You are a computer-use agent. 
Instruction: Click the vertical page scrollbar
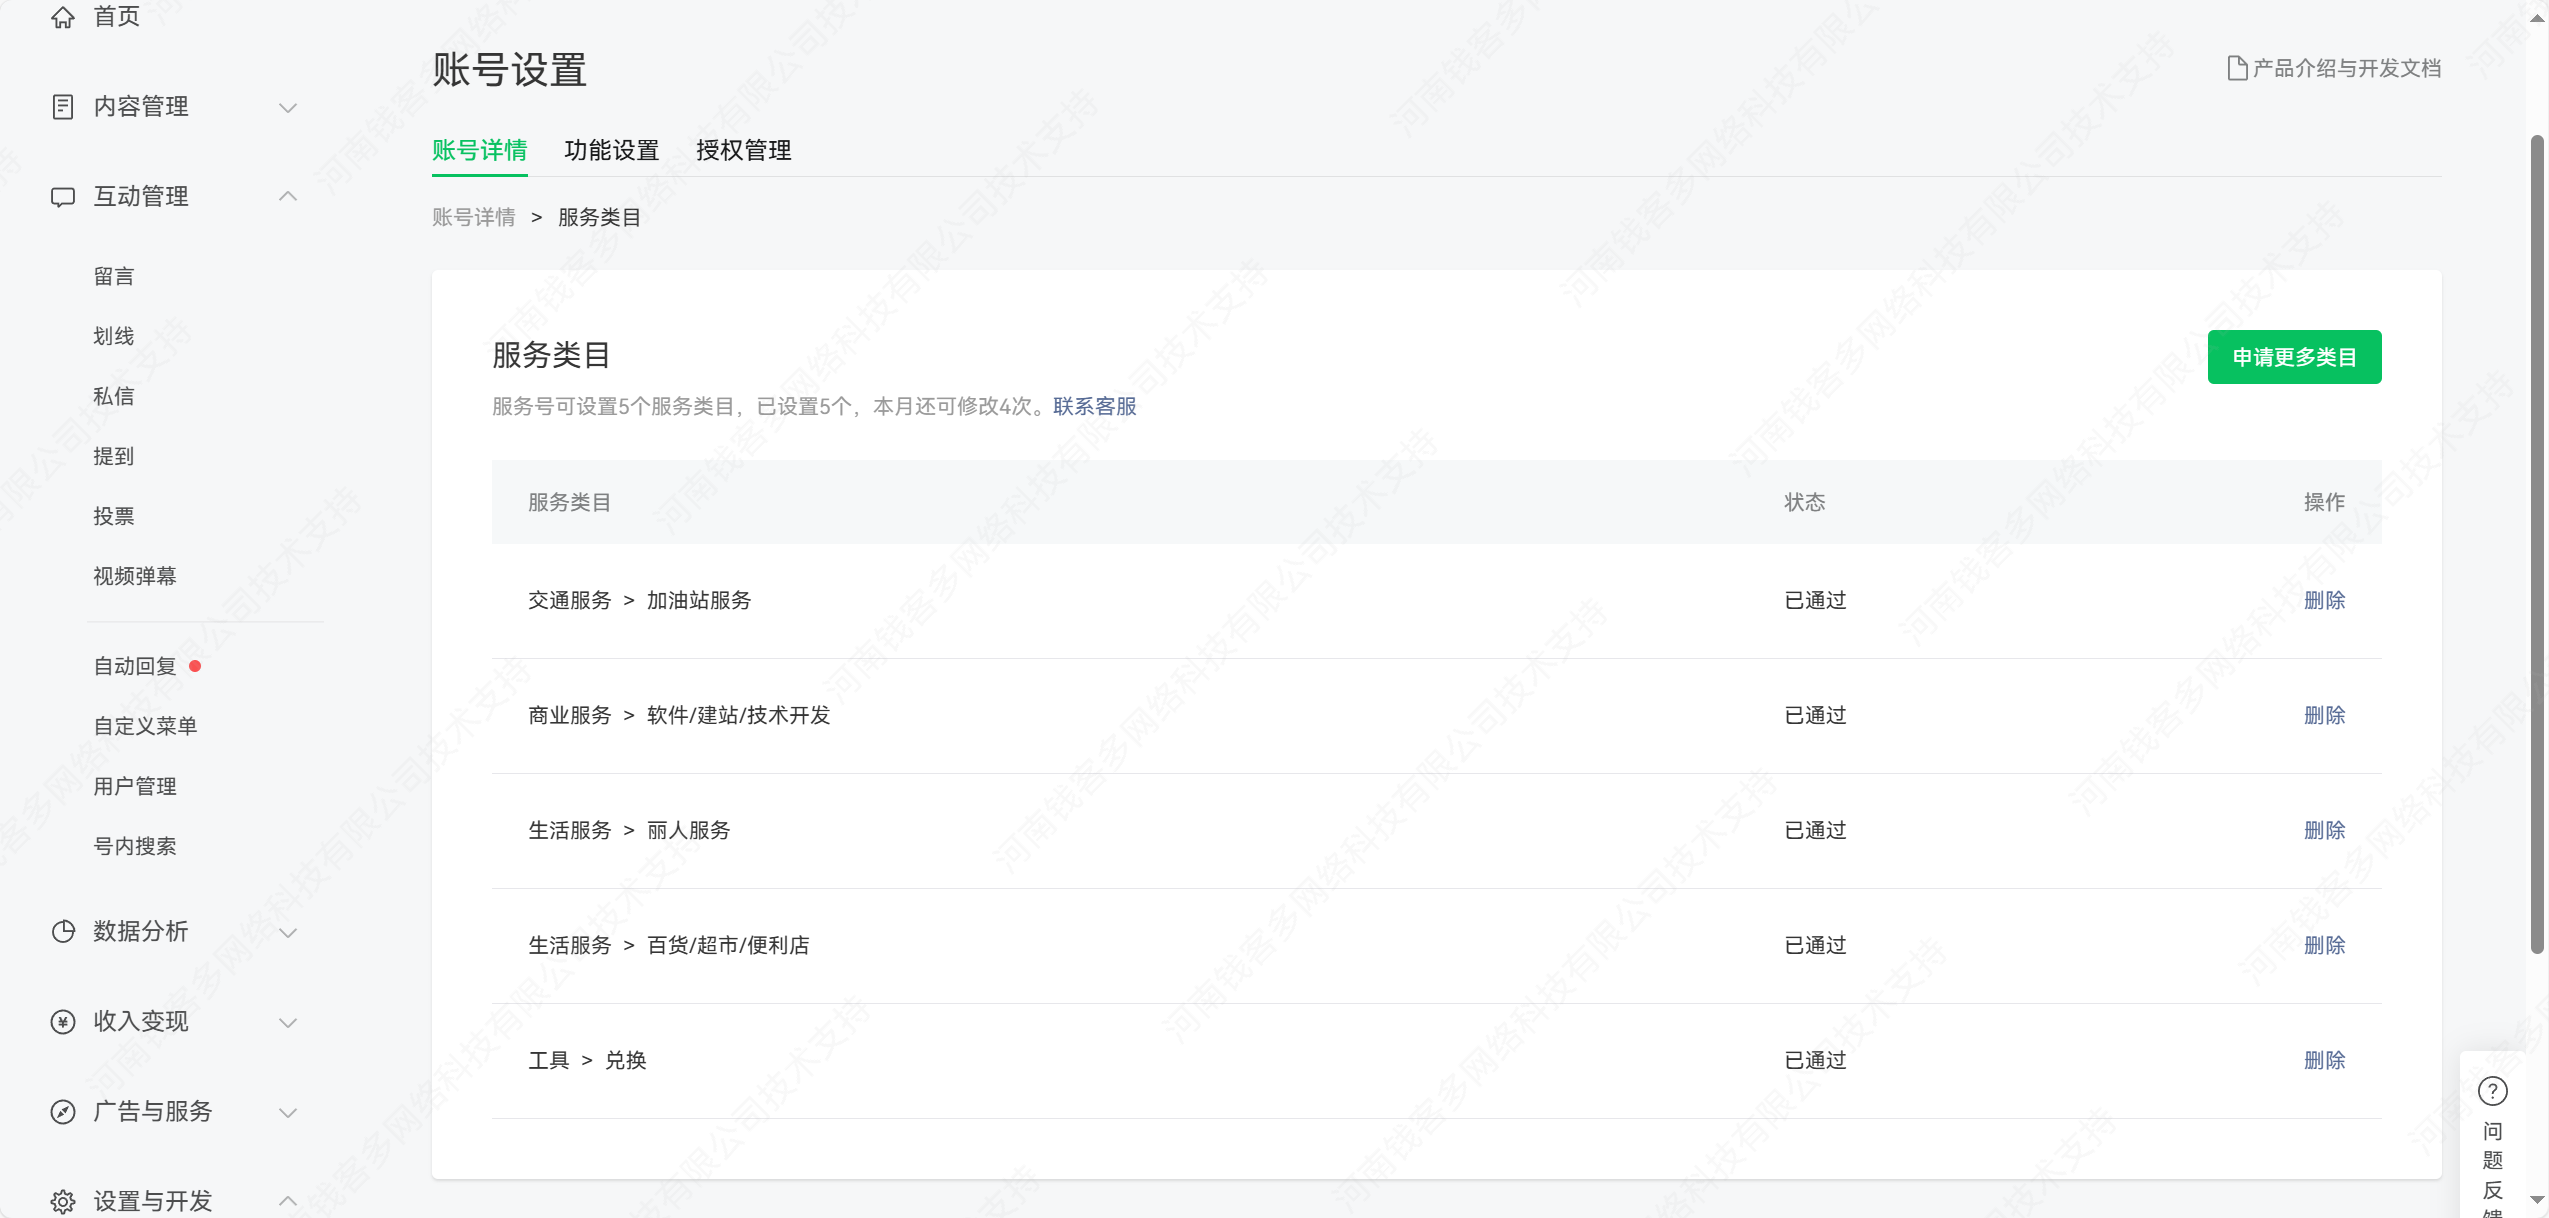click(x=2536, y=545)
